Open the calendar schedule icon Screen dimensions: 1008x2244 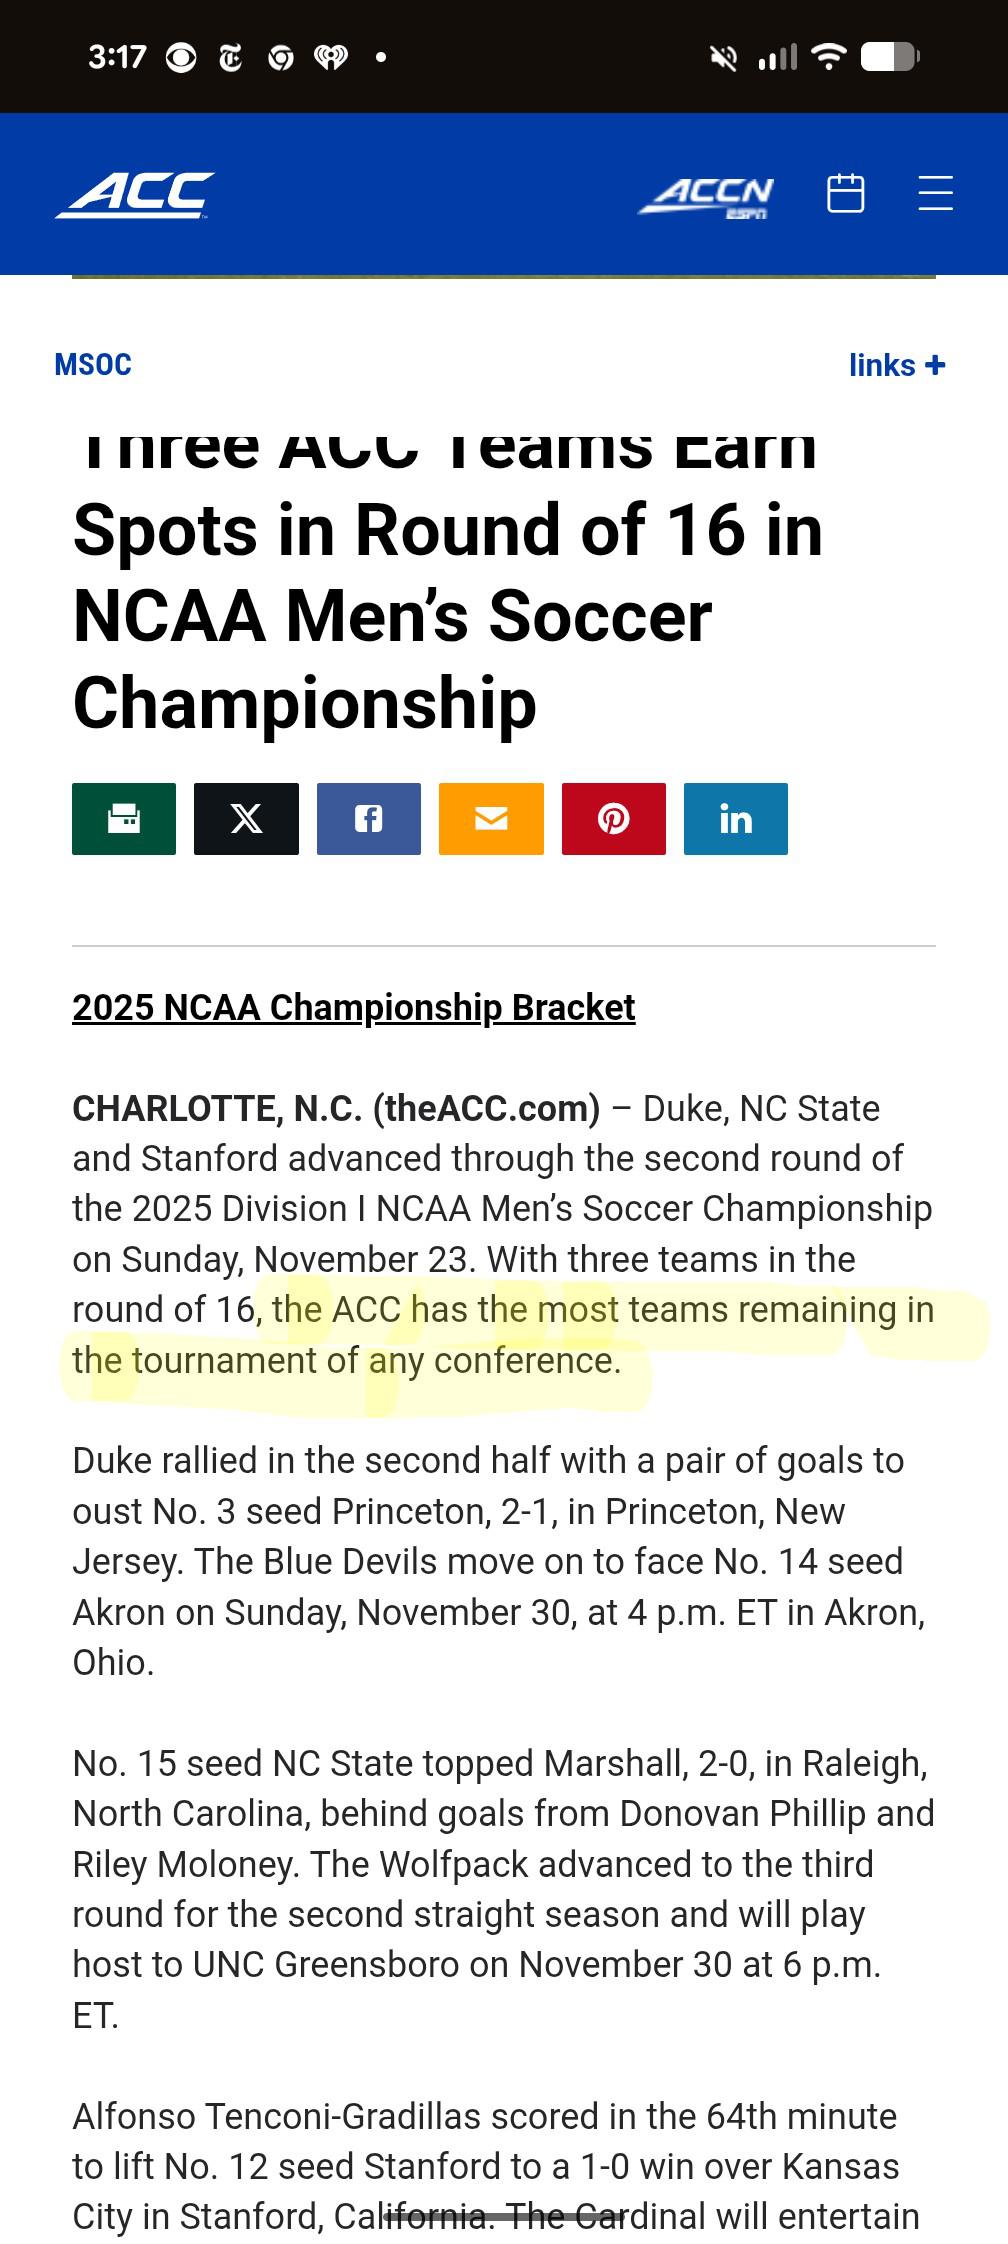tap(845, 193)
